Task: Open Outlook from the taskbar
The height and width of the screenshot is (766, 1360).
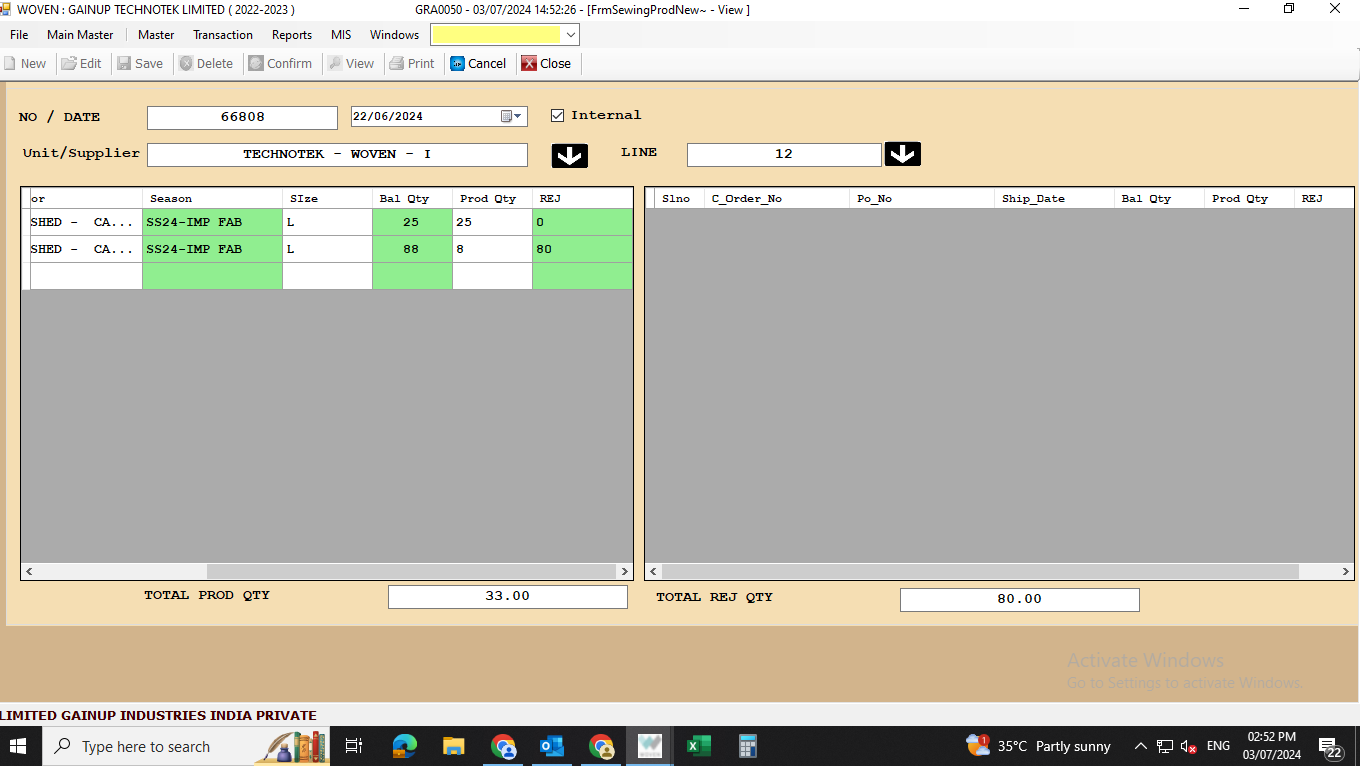Action: [551, 746]
